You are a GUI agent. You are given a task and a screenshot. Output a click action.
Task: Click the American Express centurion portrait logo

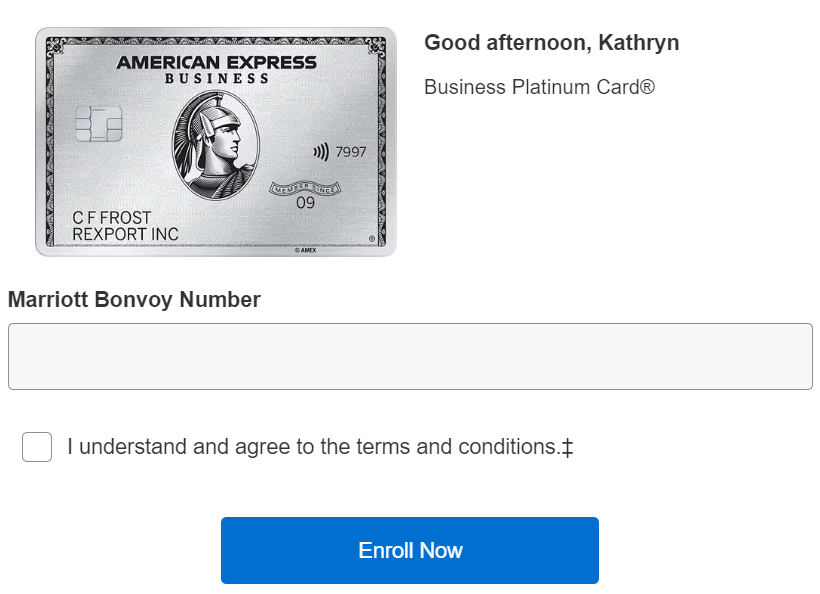tap(215, 140)
